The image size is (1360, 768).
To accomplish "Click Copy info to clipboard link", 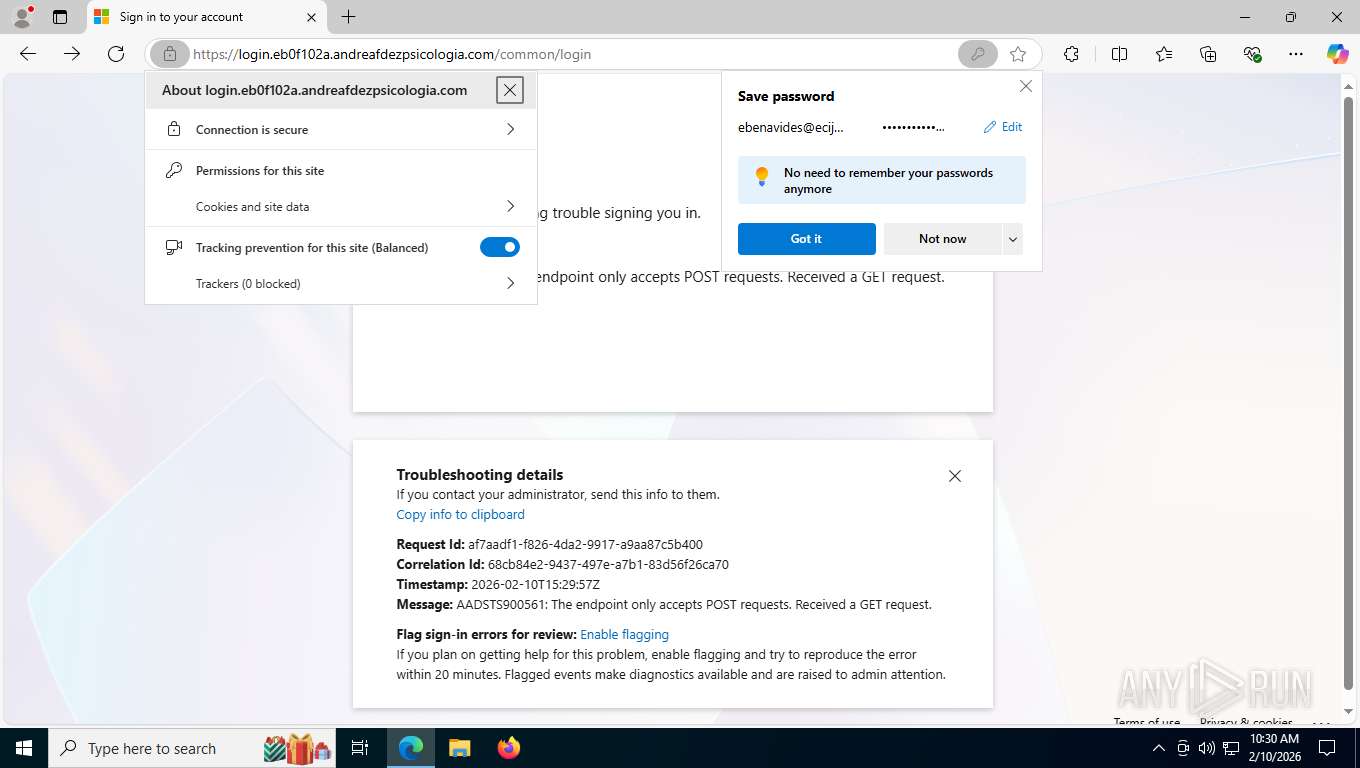I will point(460,514).
